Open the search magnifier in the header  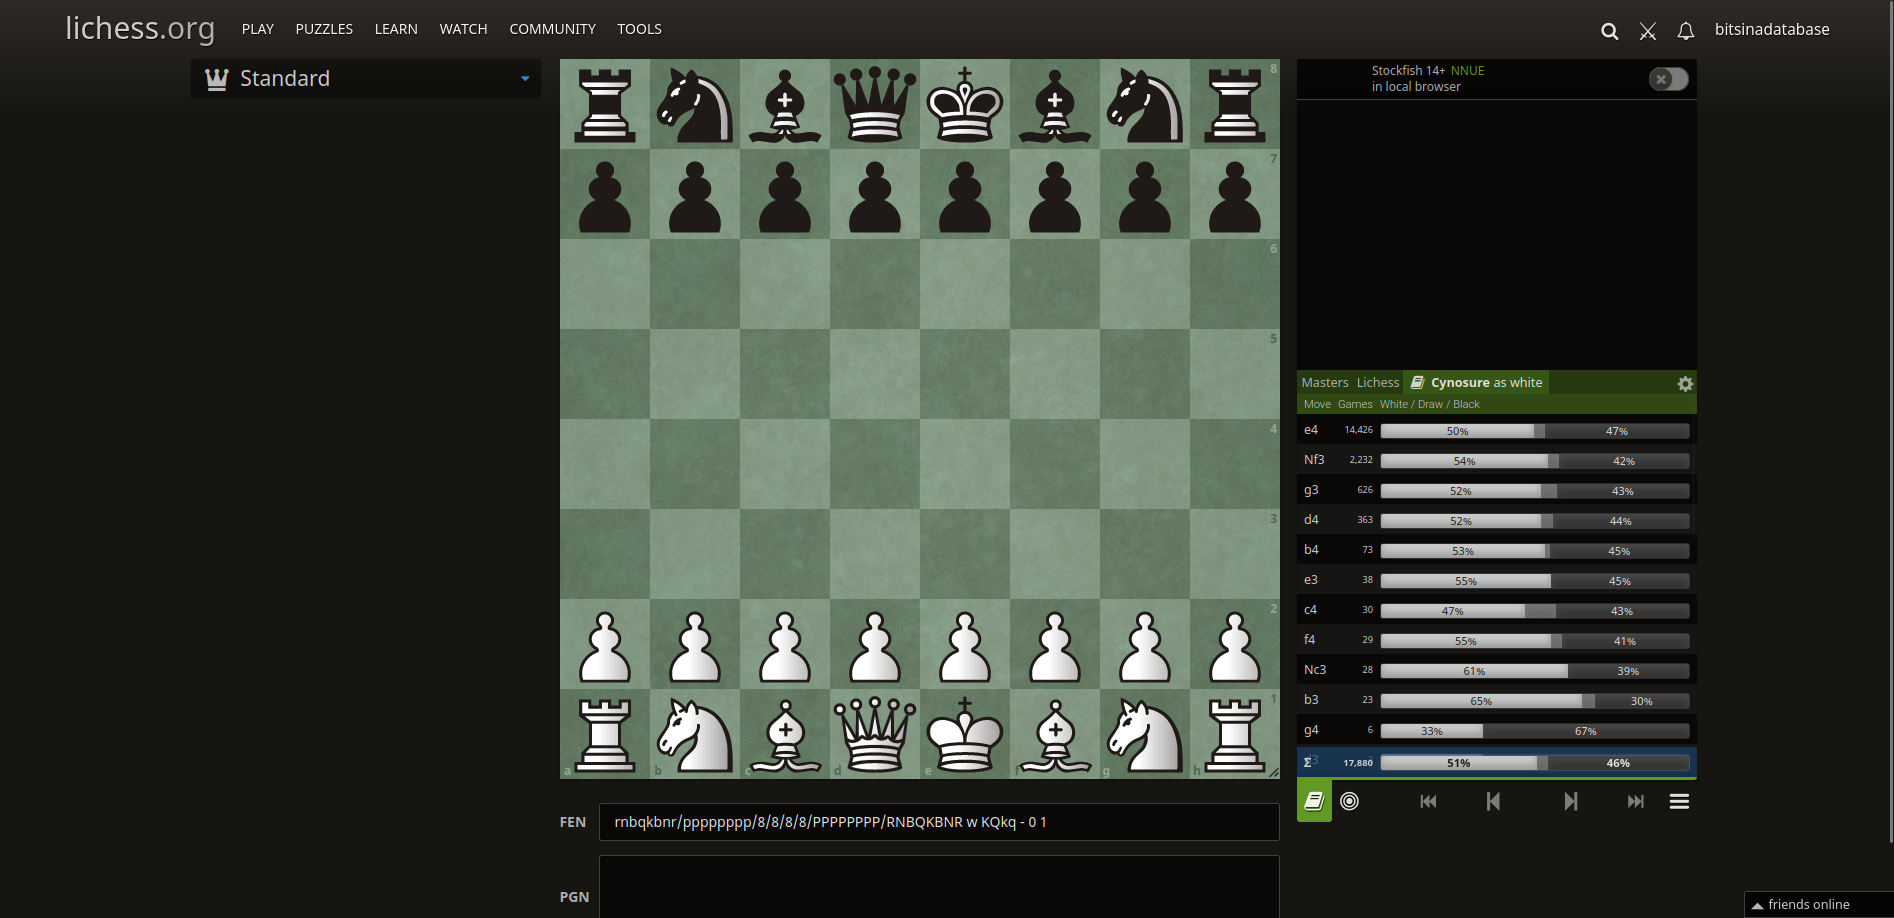pos(1609,31)
